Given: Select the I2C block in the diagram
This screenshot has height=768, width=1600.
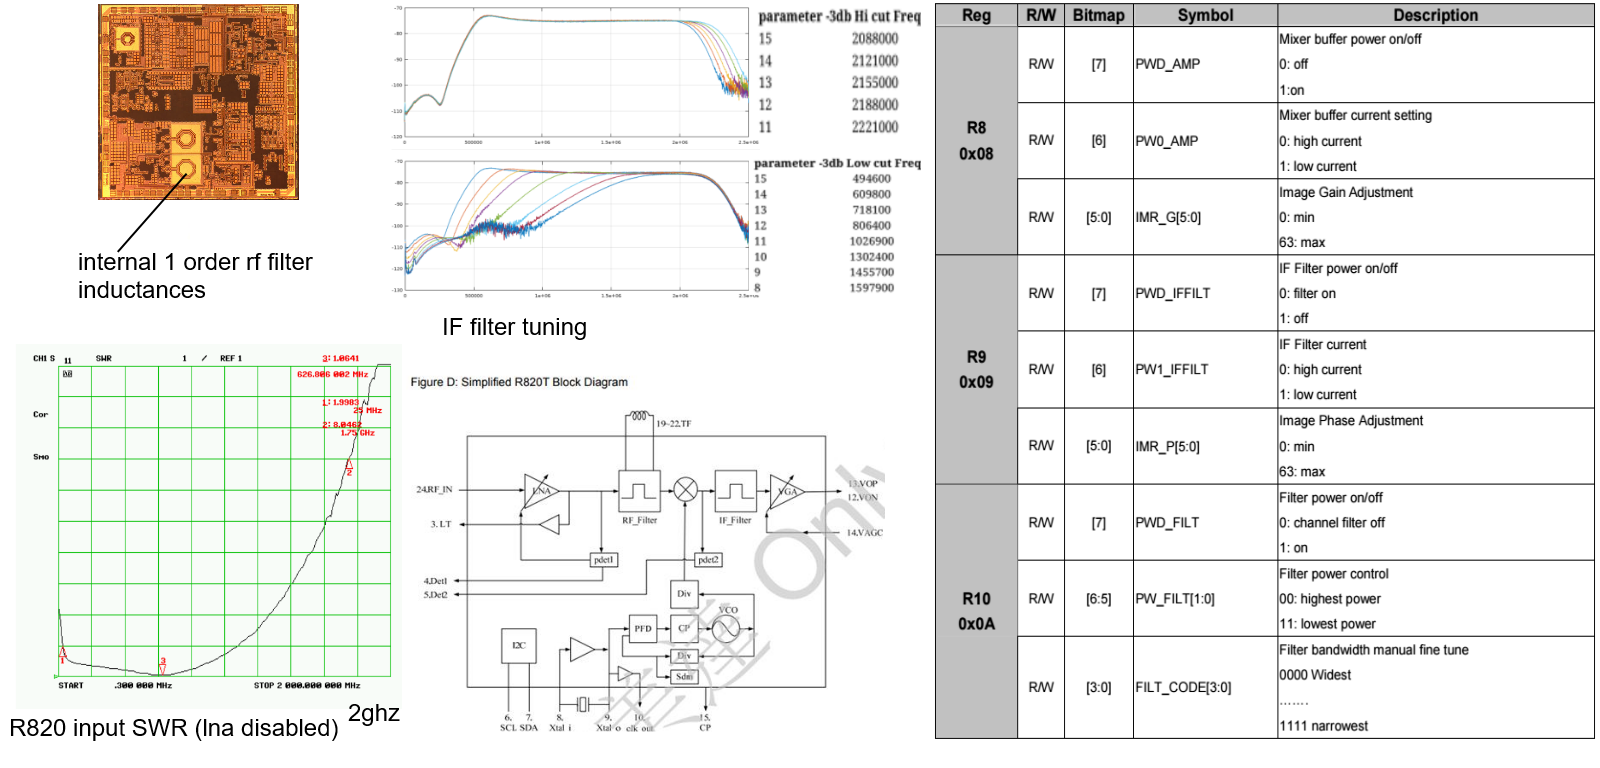Looking at the screenshot, I should coord(518,646).
